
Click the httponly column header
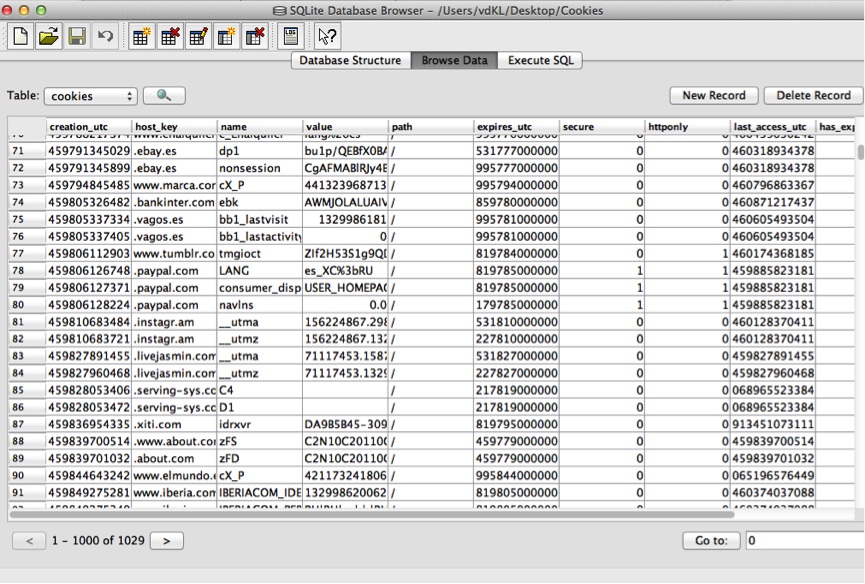(687, 126)
